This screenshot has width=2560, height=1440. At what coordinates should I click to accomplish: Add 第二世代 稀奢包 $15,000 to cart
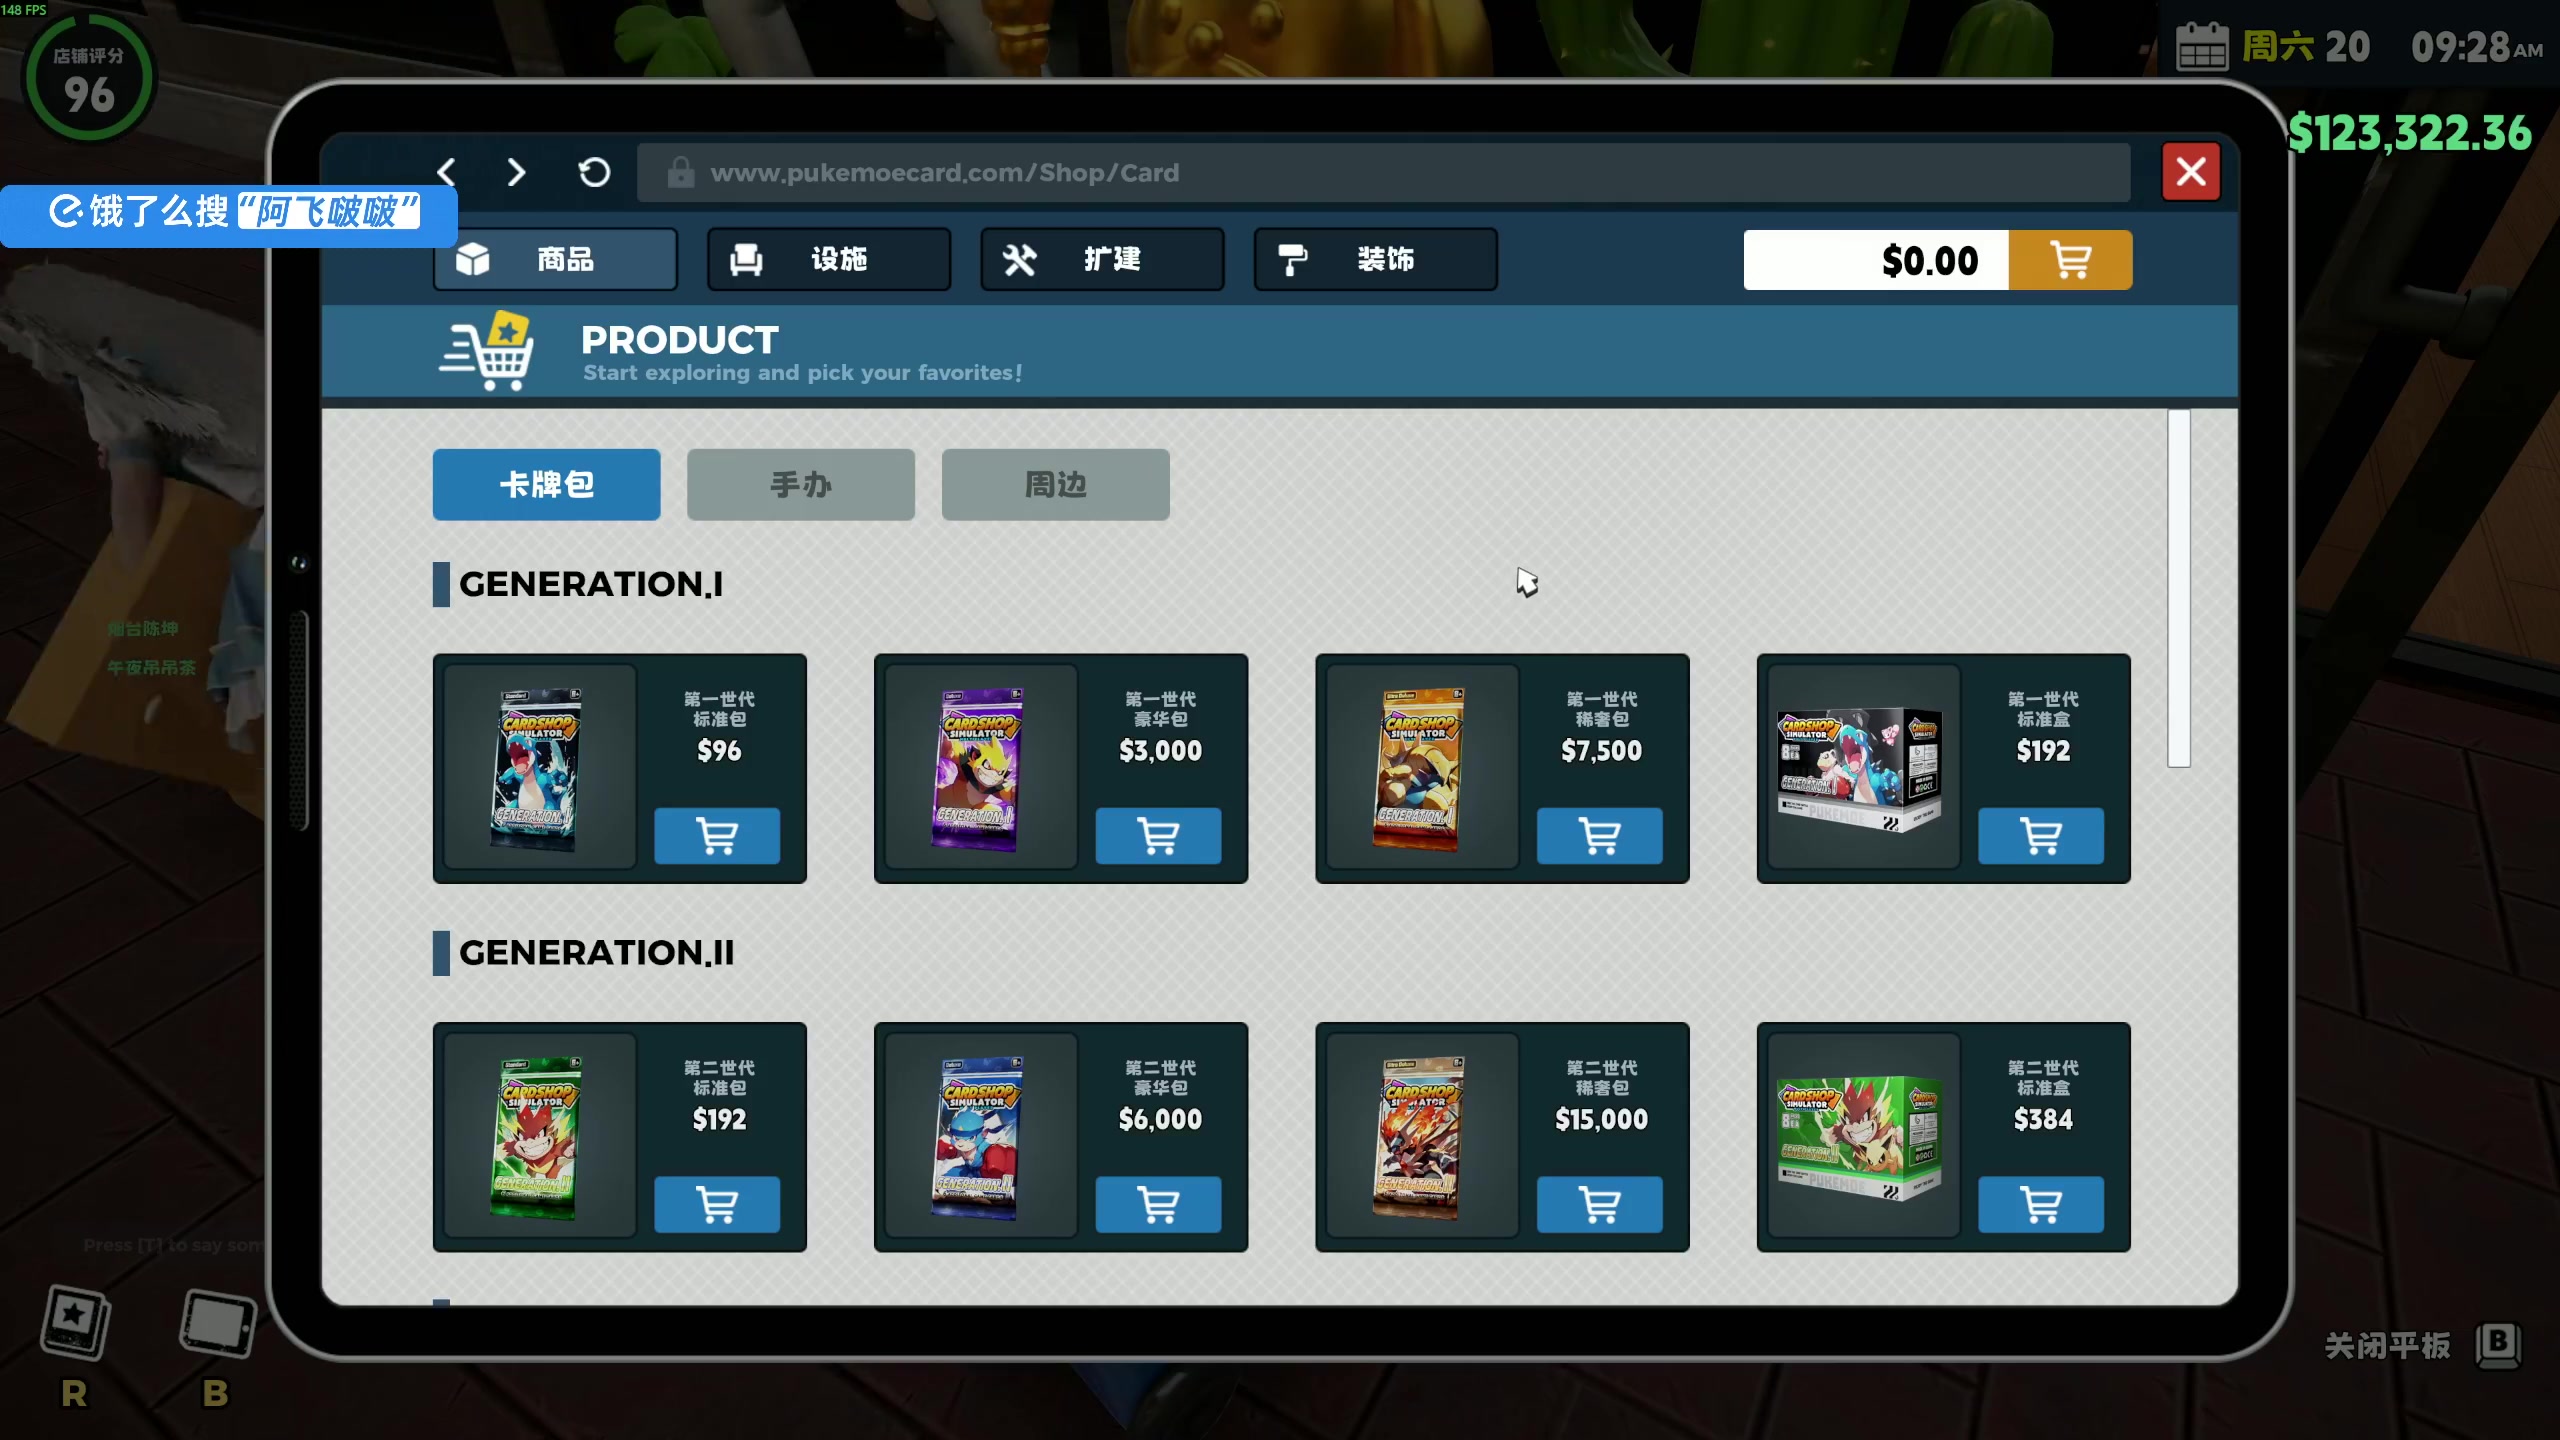1599,1204
